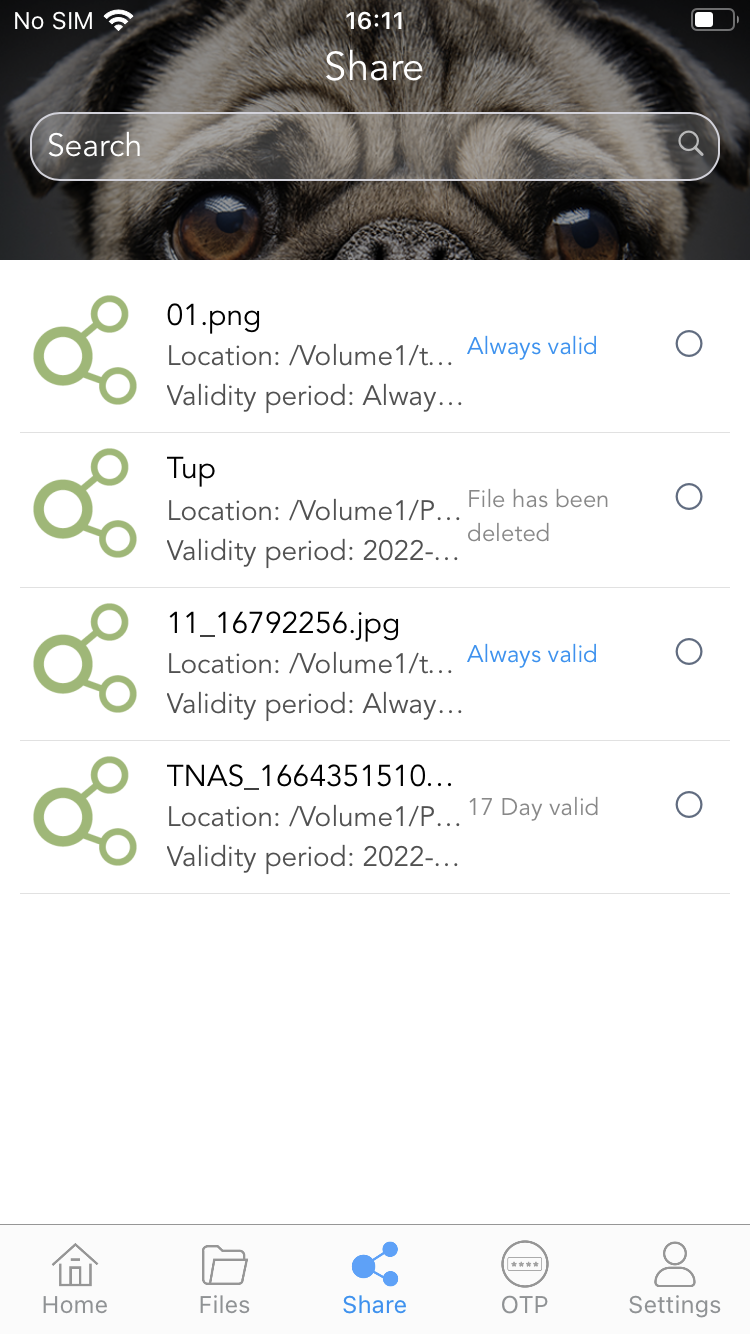Select the radio button for the TNAS file
The height and width of the screenshot is (1334, 750).
click(689, 805)
